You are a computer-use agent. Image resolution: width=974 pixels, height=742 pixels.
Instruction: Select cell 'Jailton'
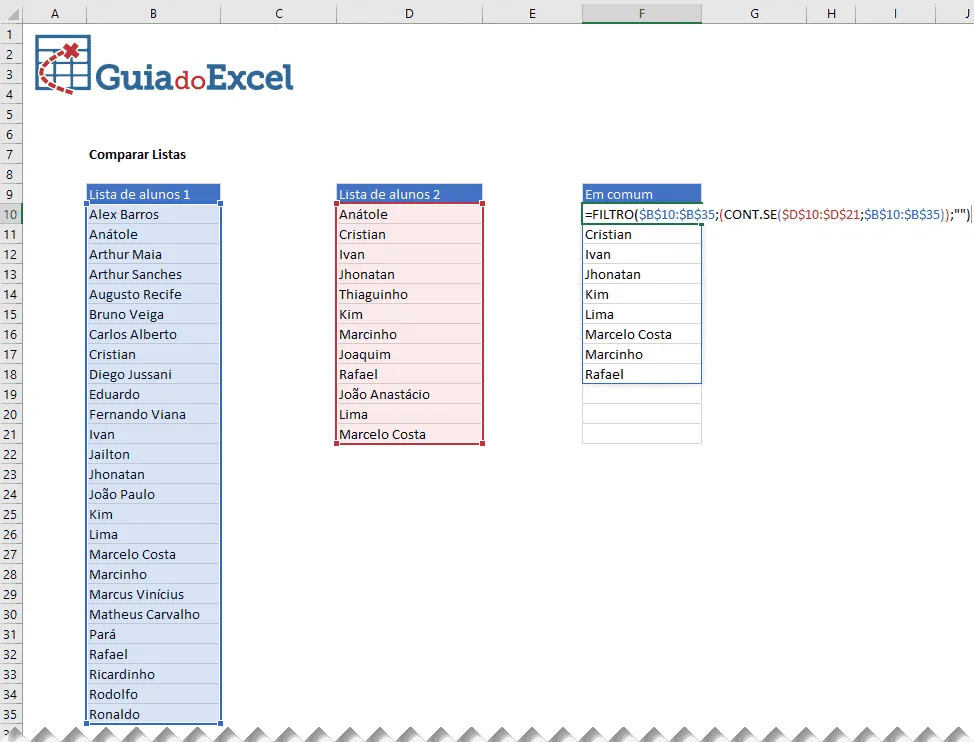click(x=153, y=455)
